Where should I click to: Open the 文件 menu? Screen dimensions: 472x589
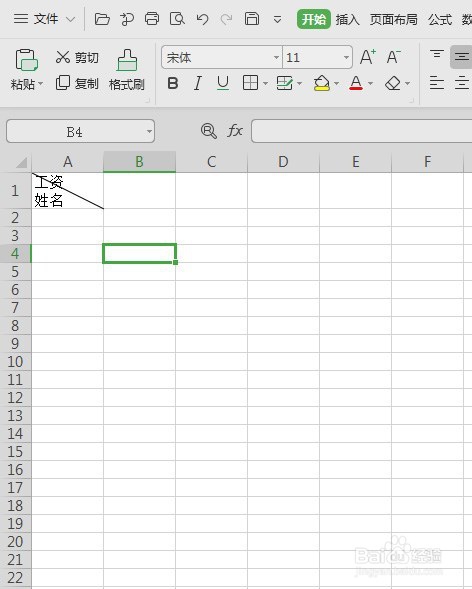coord(36,18)
